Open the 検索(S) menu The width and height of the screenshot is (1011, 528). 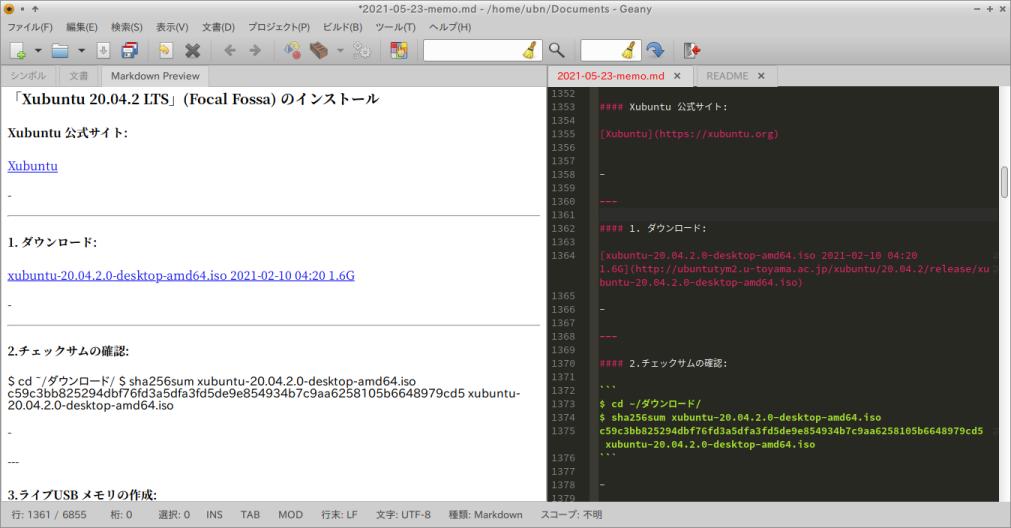pos(126,27)
